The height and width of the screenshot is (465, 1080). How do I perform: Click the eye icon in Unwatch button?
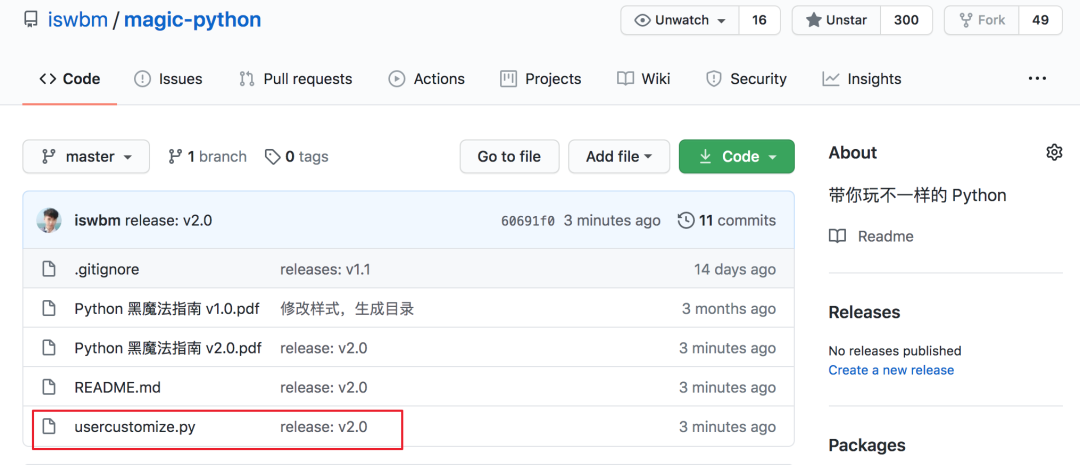642,20
